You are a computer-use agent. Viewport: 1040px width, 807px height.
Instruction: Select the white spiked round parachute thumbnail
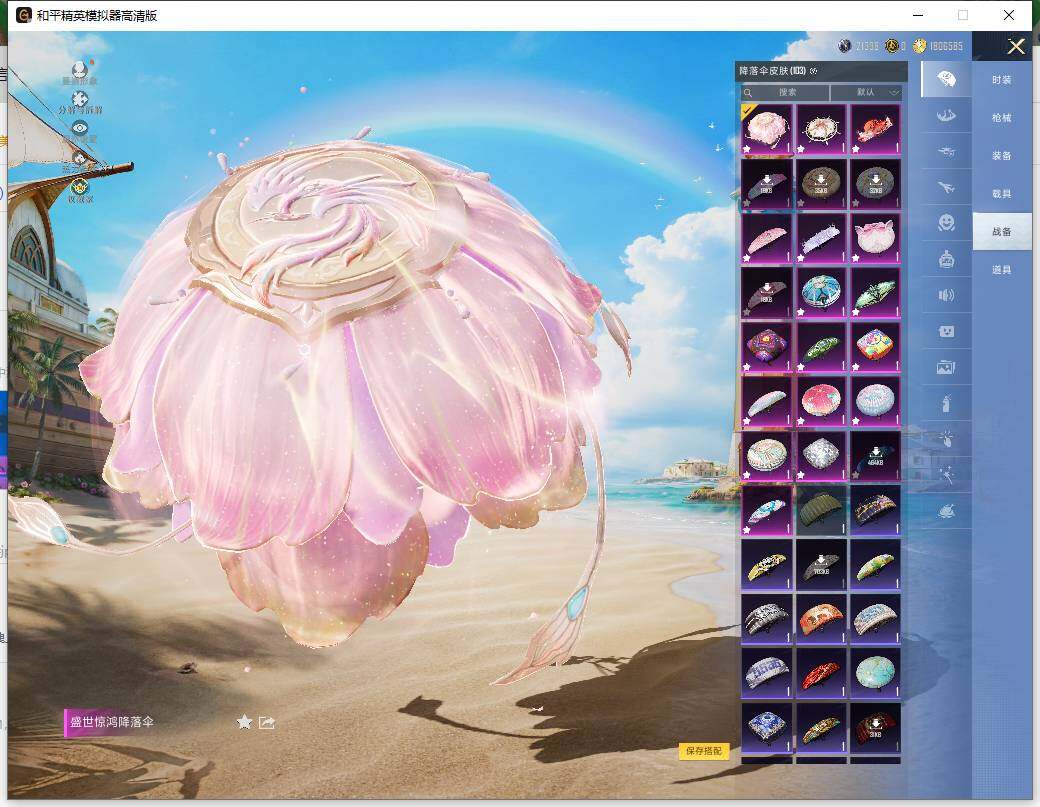tap(821, 129)
